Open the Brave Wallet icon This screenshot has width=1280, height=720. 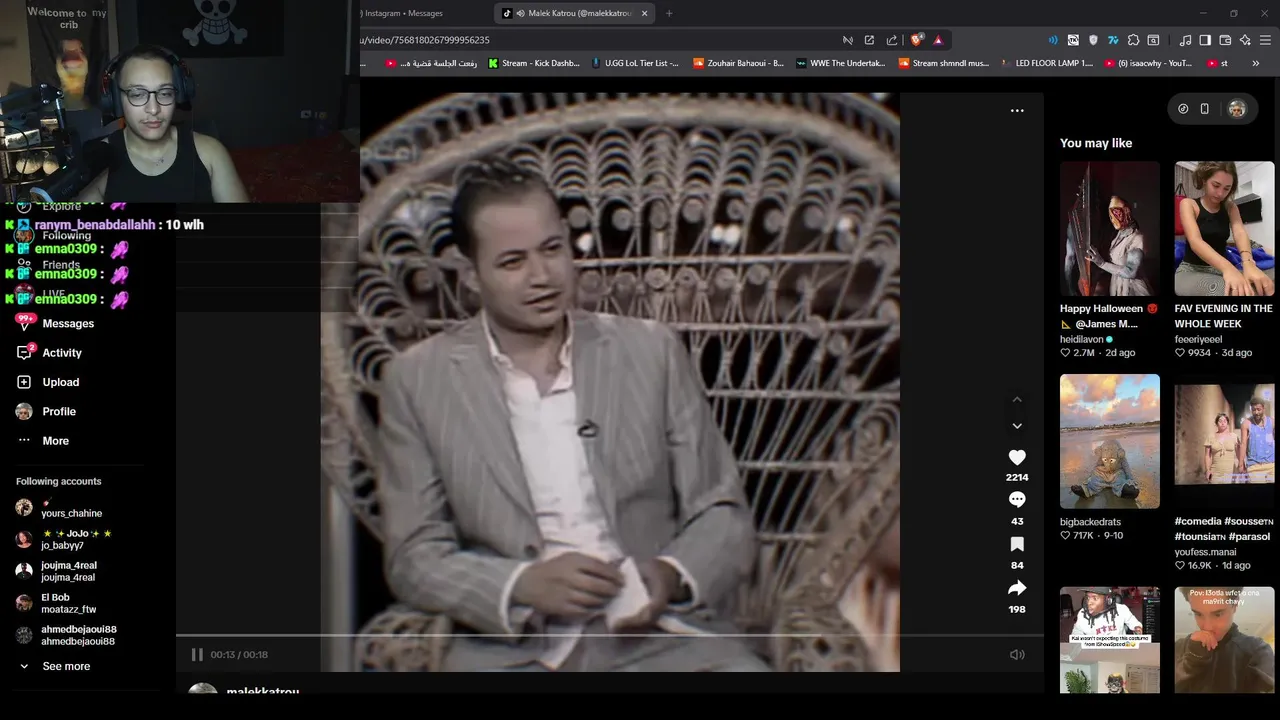coord(1225,40)
